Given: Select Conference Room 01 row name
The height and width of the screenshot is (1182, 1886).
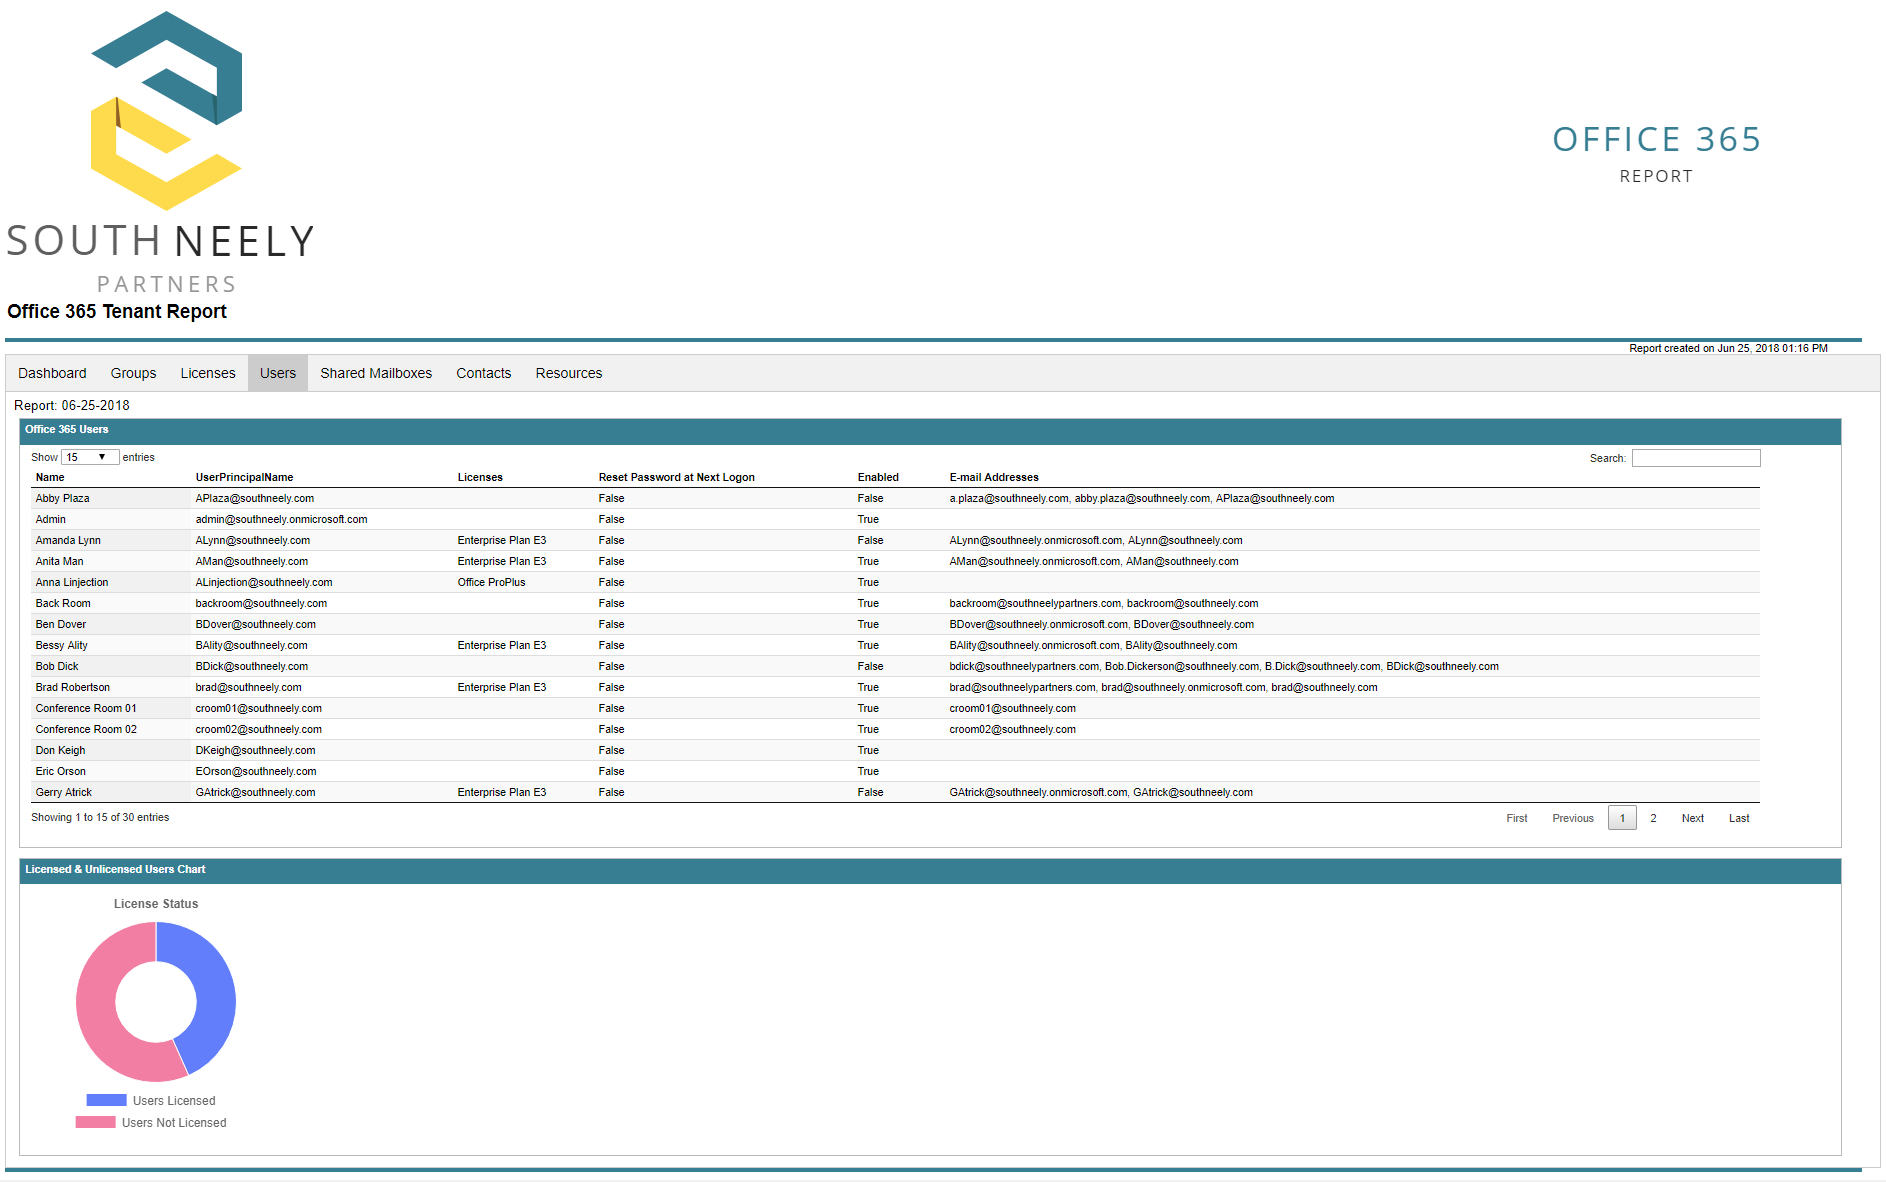Looking at the screenshot, I should 86,708.
